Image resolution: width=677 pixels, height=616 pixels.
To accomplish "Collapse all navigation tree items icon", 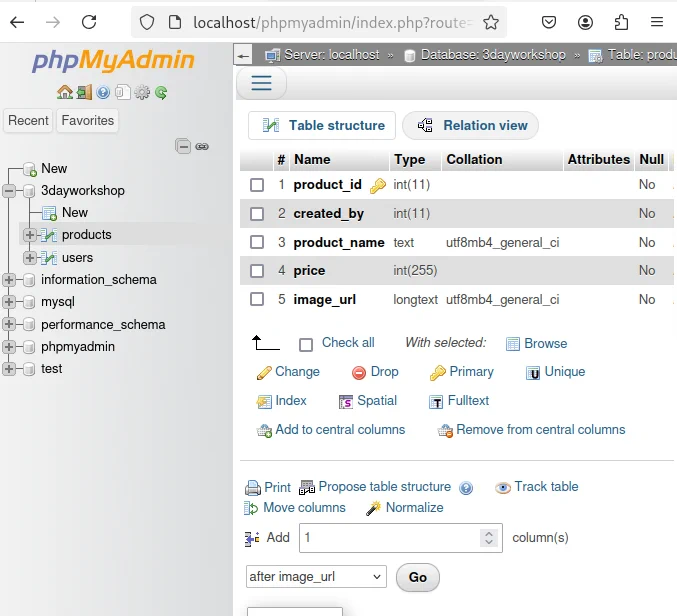I will [x=183, y=146].
